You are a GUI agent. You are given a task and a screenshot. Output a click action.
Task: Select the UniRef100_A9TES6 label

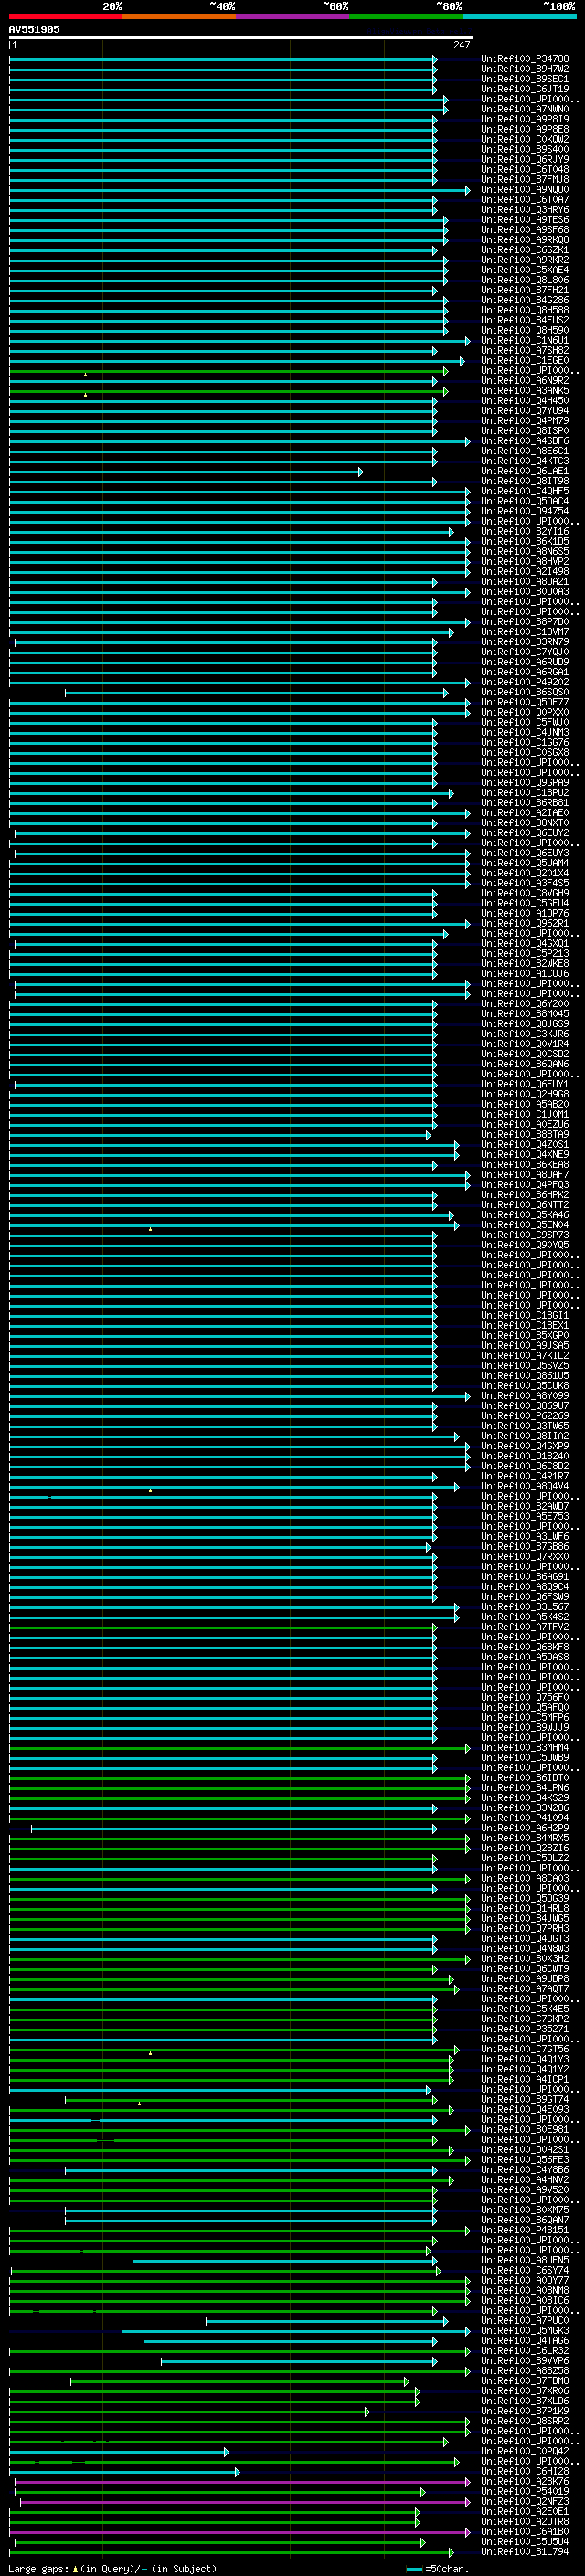(x=525, y=220)
